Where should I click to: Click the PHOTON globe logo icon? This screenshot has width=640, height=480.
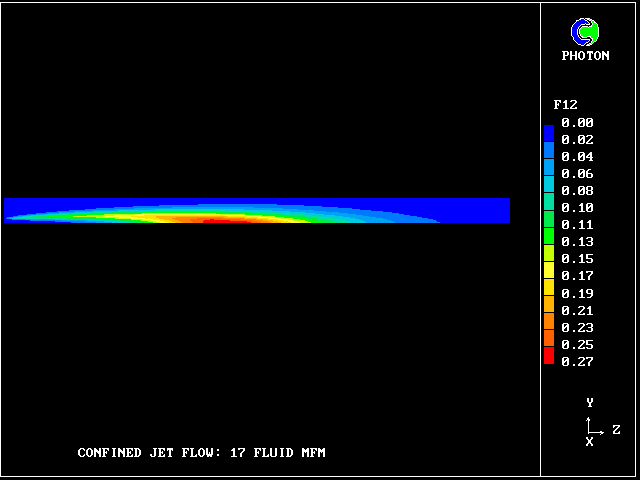point(585,32)
